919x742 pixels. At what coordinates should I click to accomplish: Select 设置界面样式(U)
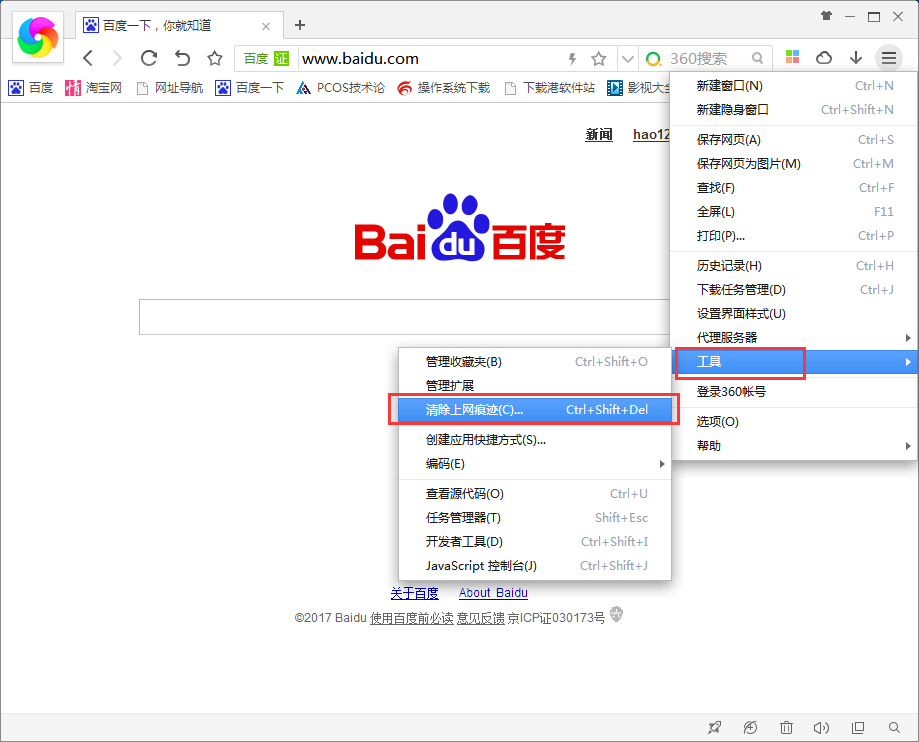(794, 314)
